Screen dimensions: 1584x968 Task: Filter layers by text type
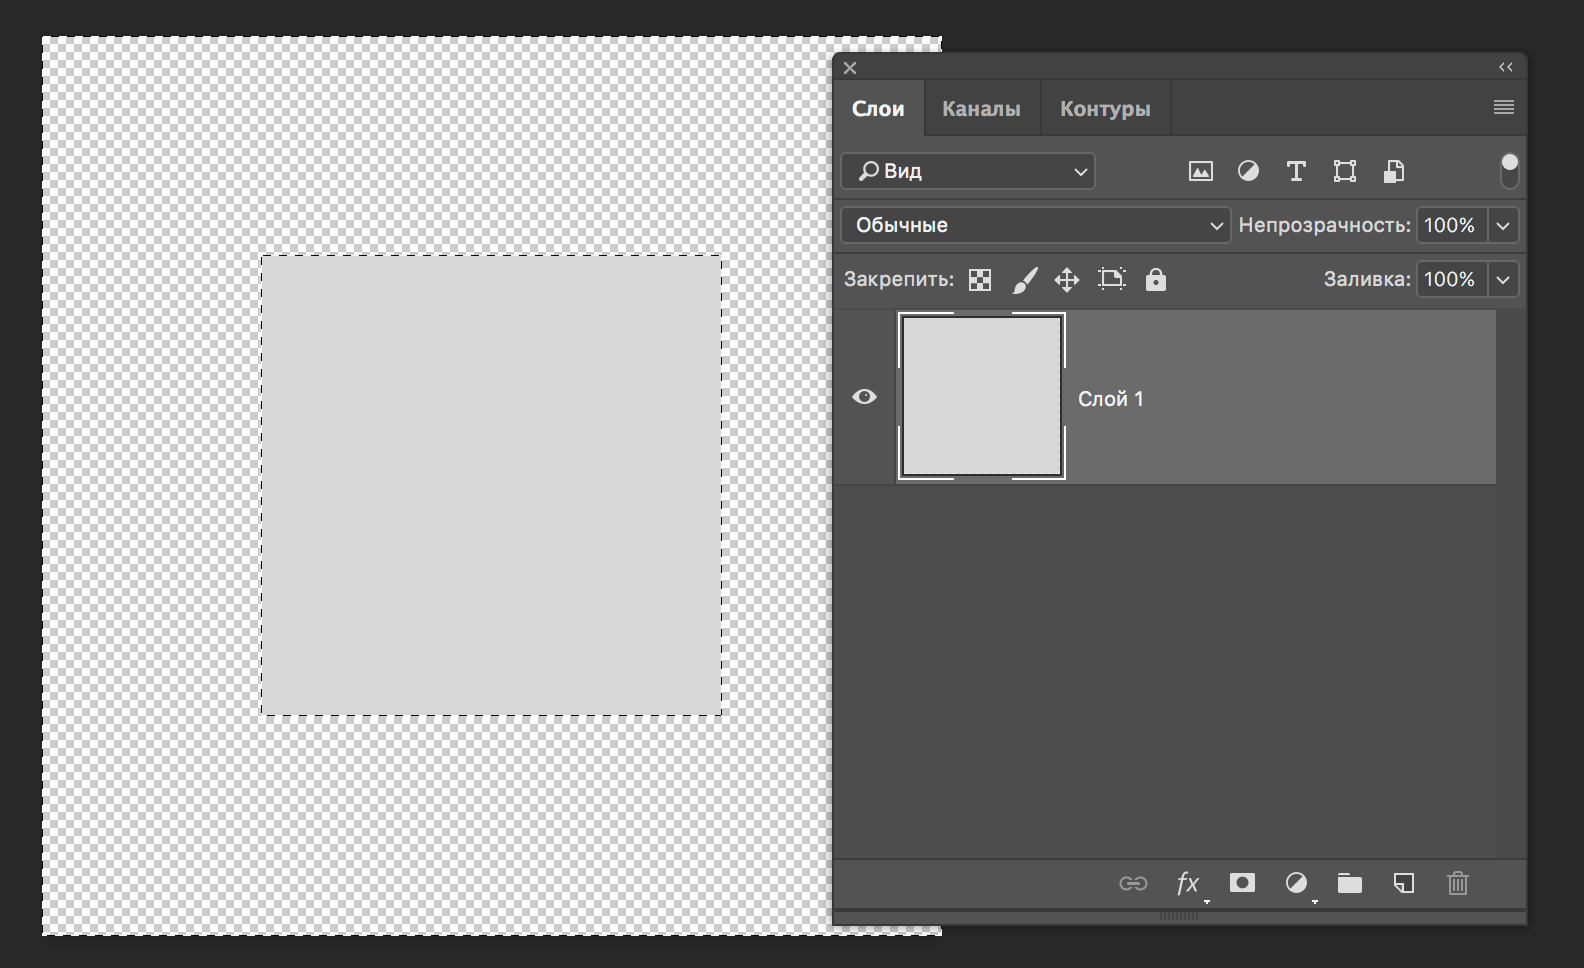click(x=1296, y=171)
